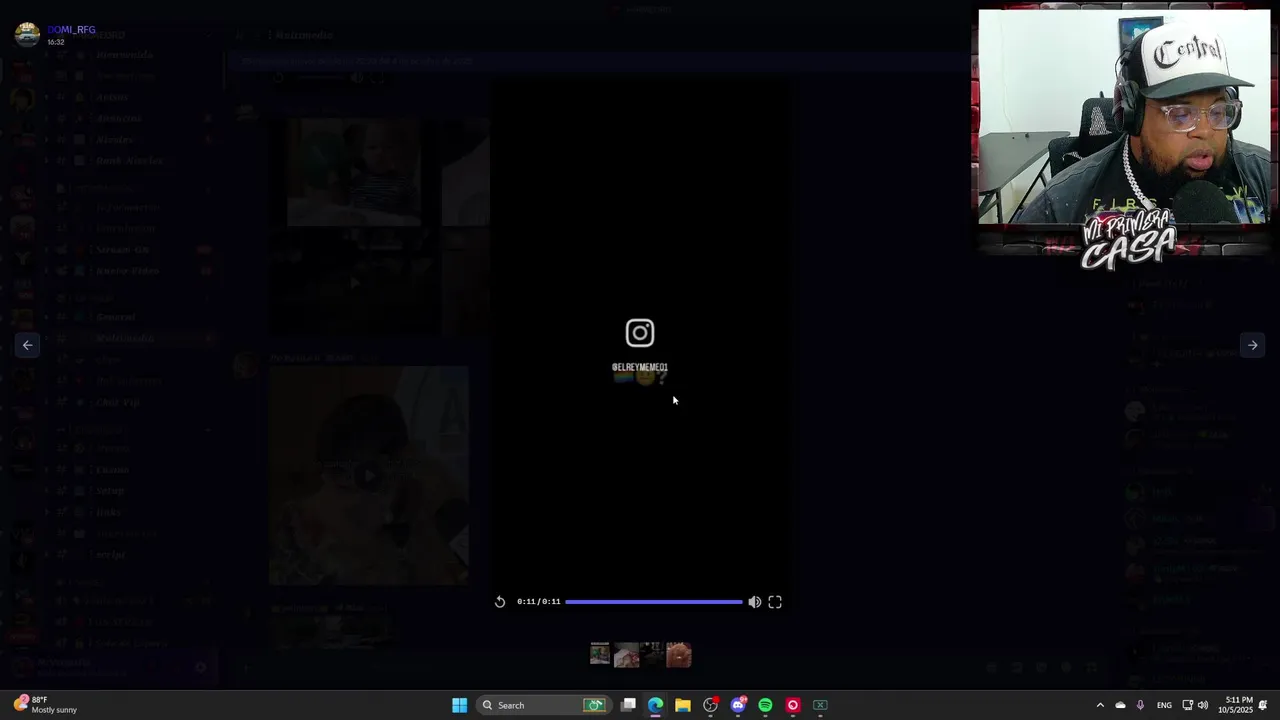Viewport: 1280px width, 720px height.
Task: Open the video in fullscreen mode
Action: [x=775, y=602]
